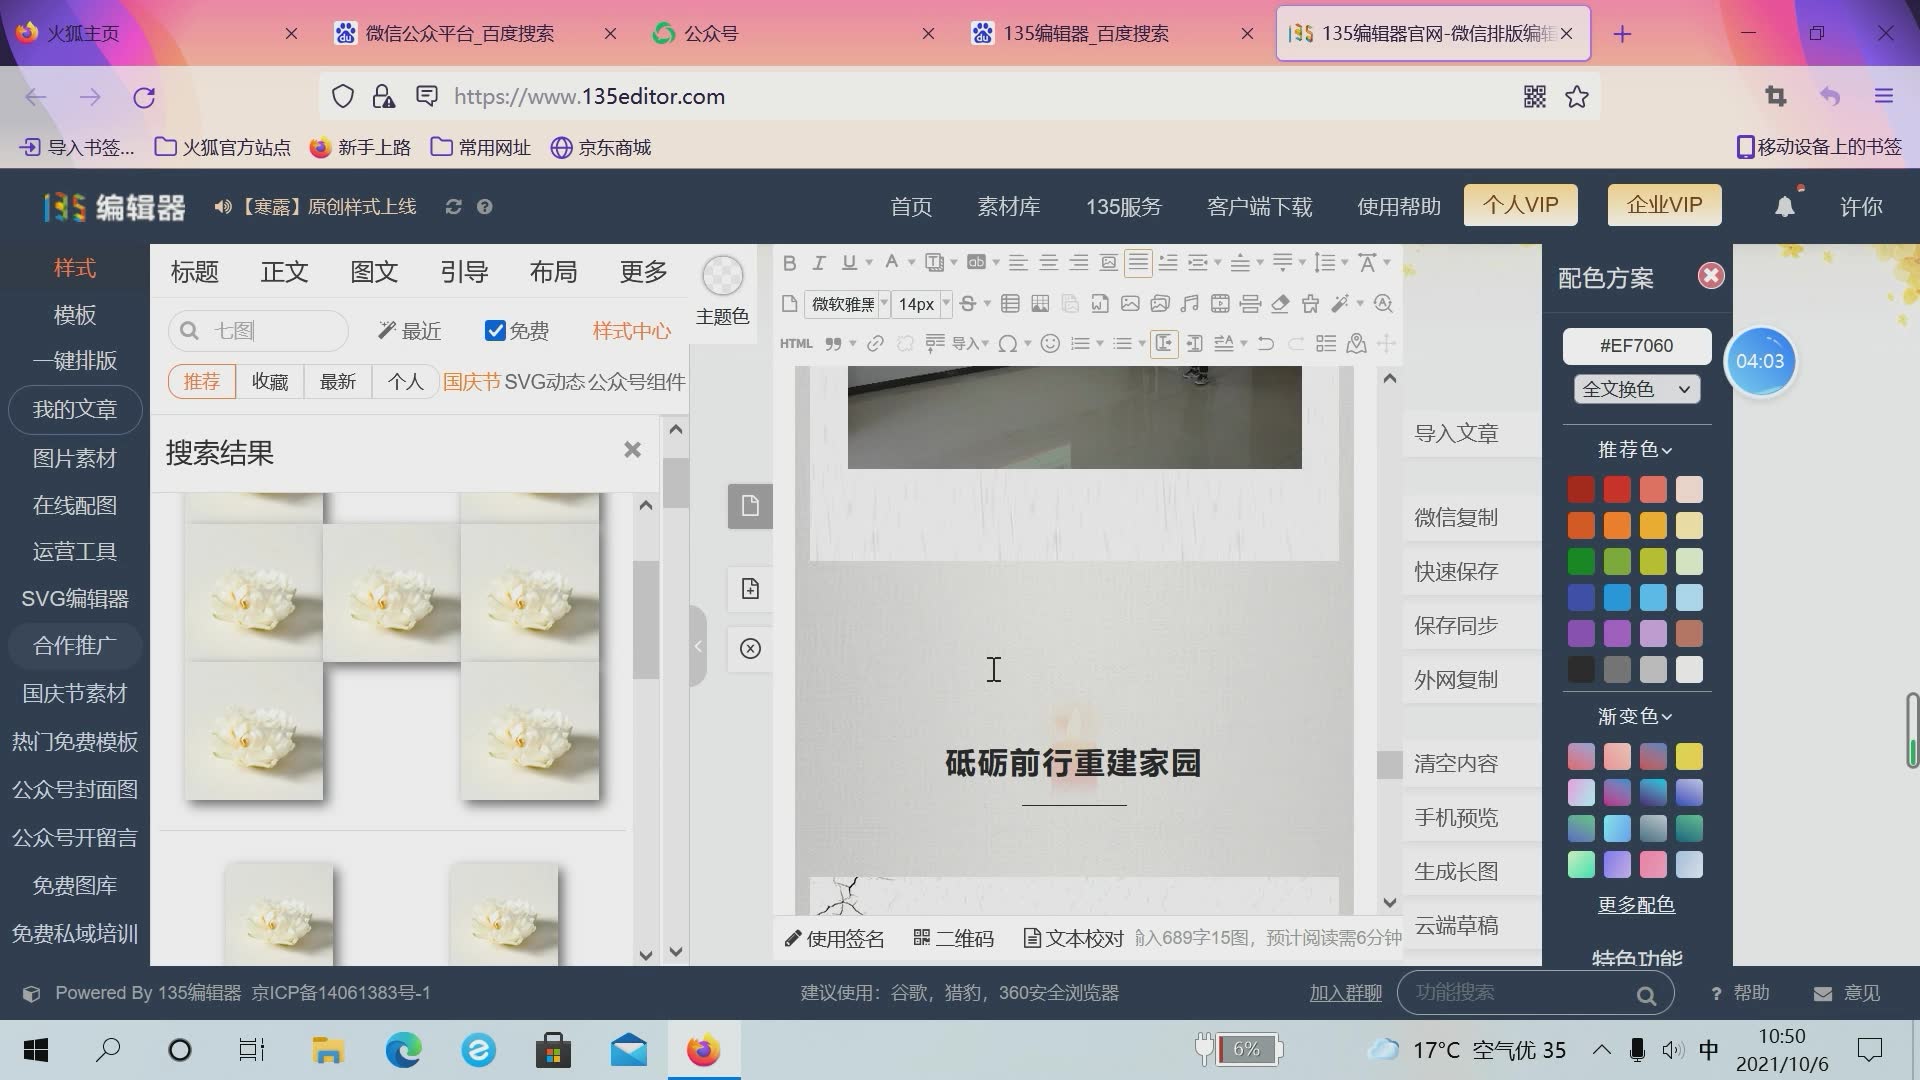Click the eraser clear formatting icon
The image size is (1920, 1080).
coord(1280,304)
